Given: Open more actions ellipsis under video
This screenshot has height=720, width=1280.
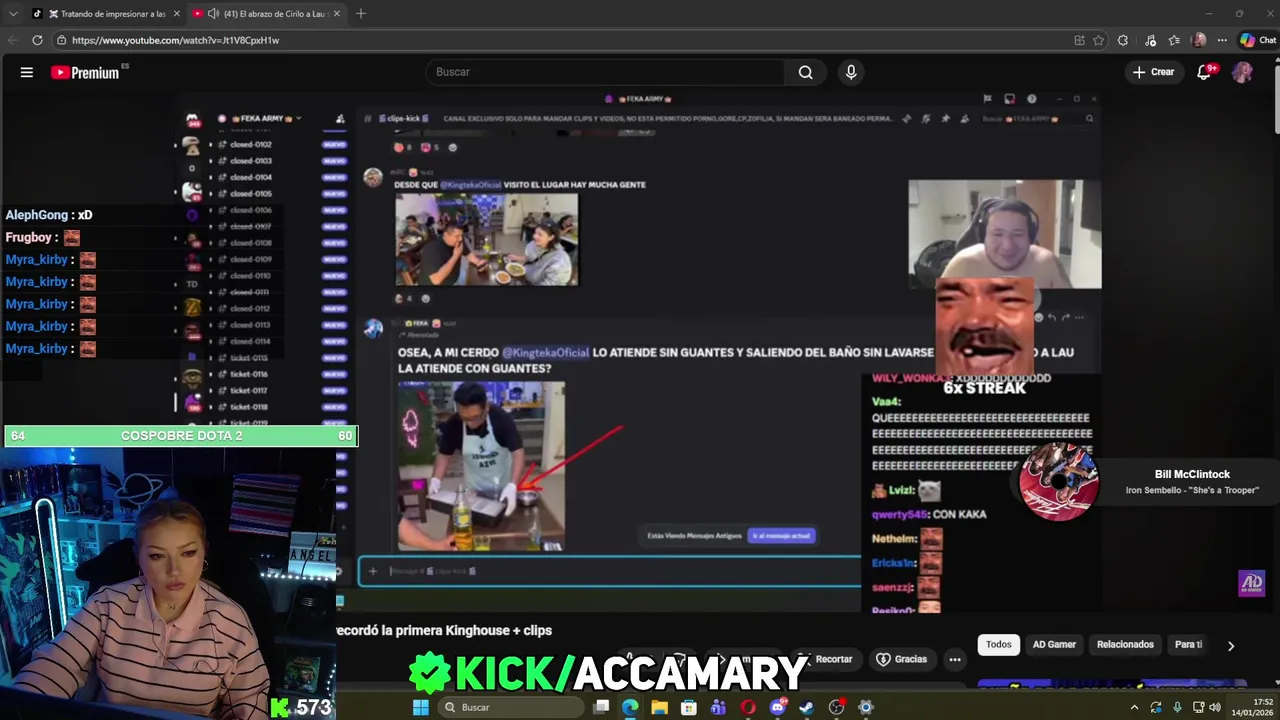Looking at the screenshot, I should [955, 660].
